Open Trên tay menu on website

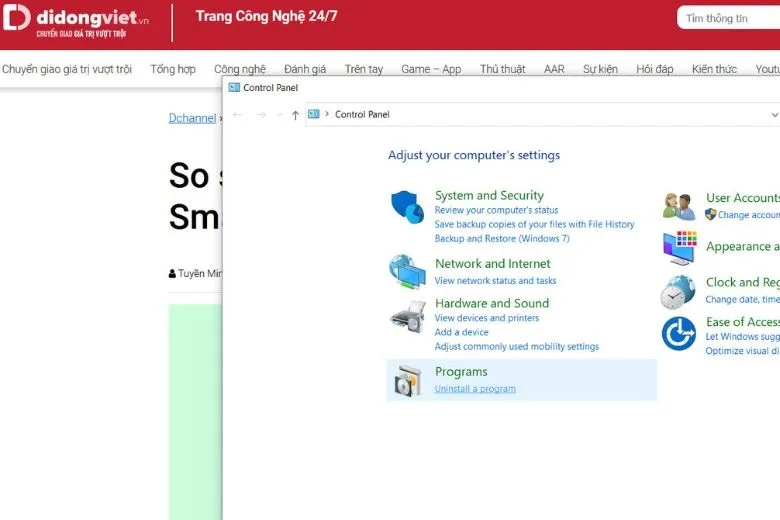click(x=364, y=69)
